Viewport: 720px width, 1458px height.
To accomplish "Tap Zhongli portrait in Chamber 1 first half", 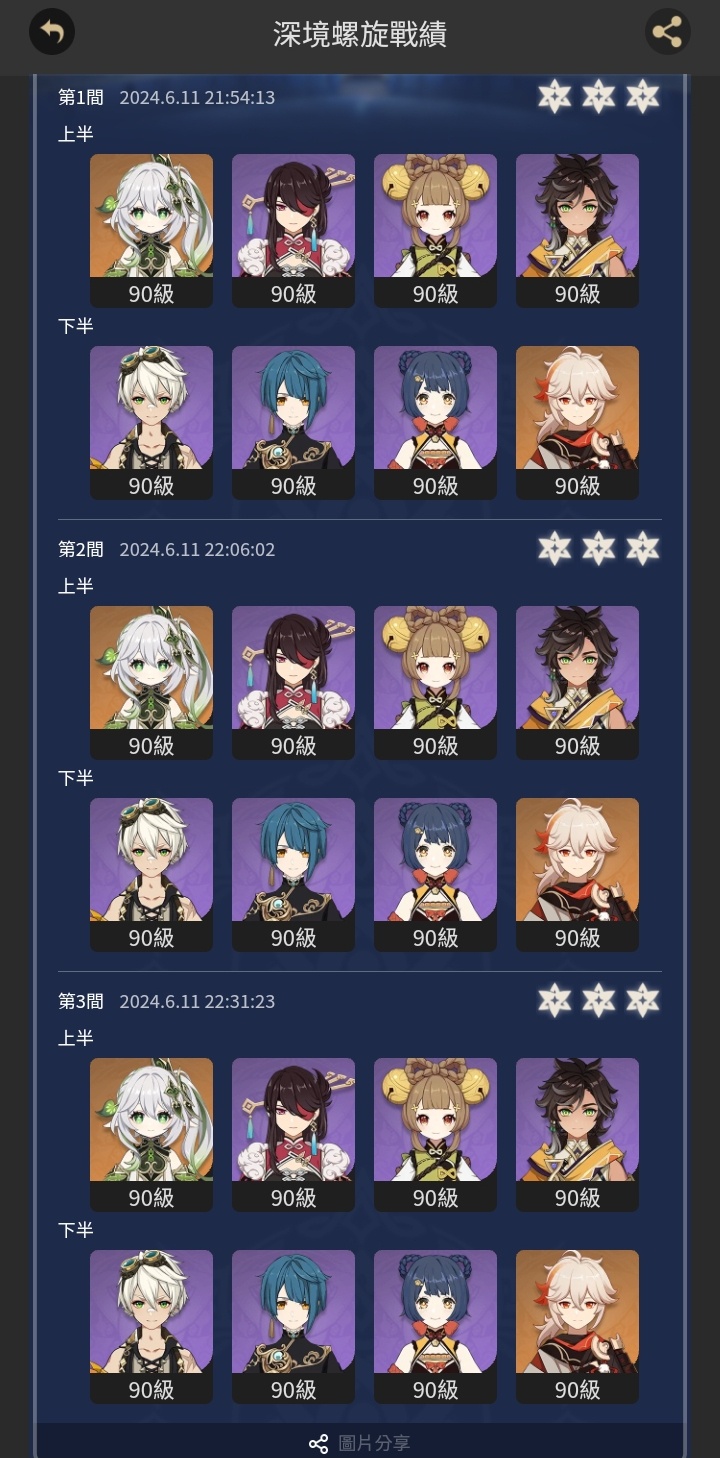I will (x=577, y=231).
